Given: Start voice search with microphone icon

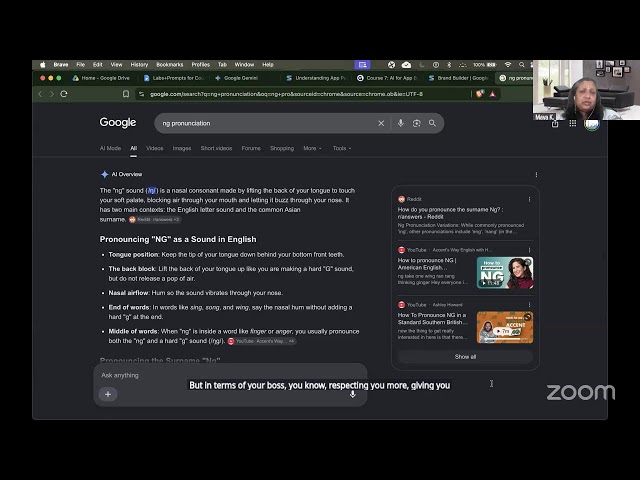Looking at the screenshot, I should (400, 123).
